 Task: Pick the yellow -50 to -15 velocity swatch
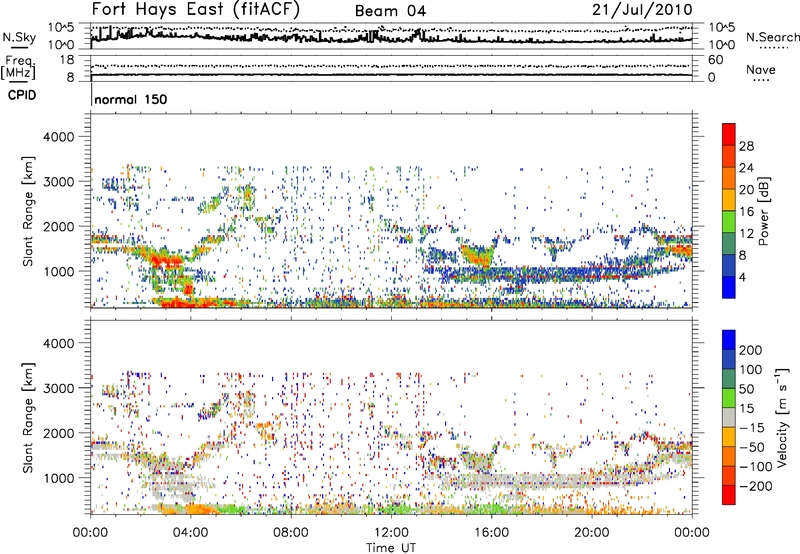point(729,437)
